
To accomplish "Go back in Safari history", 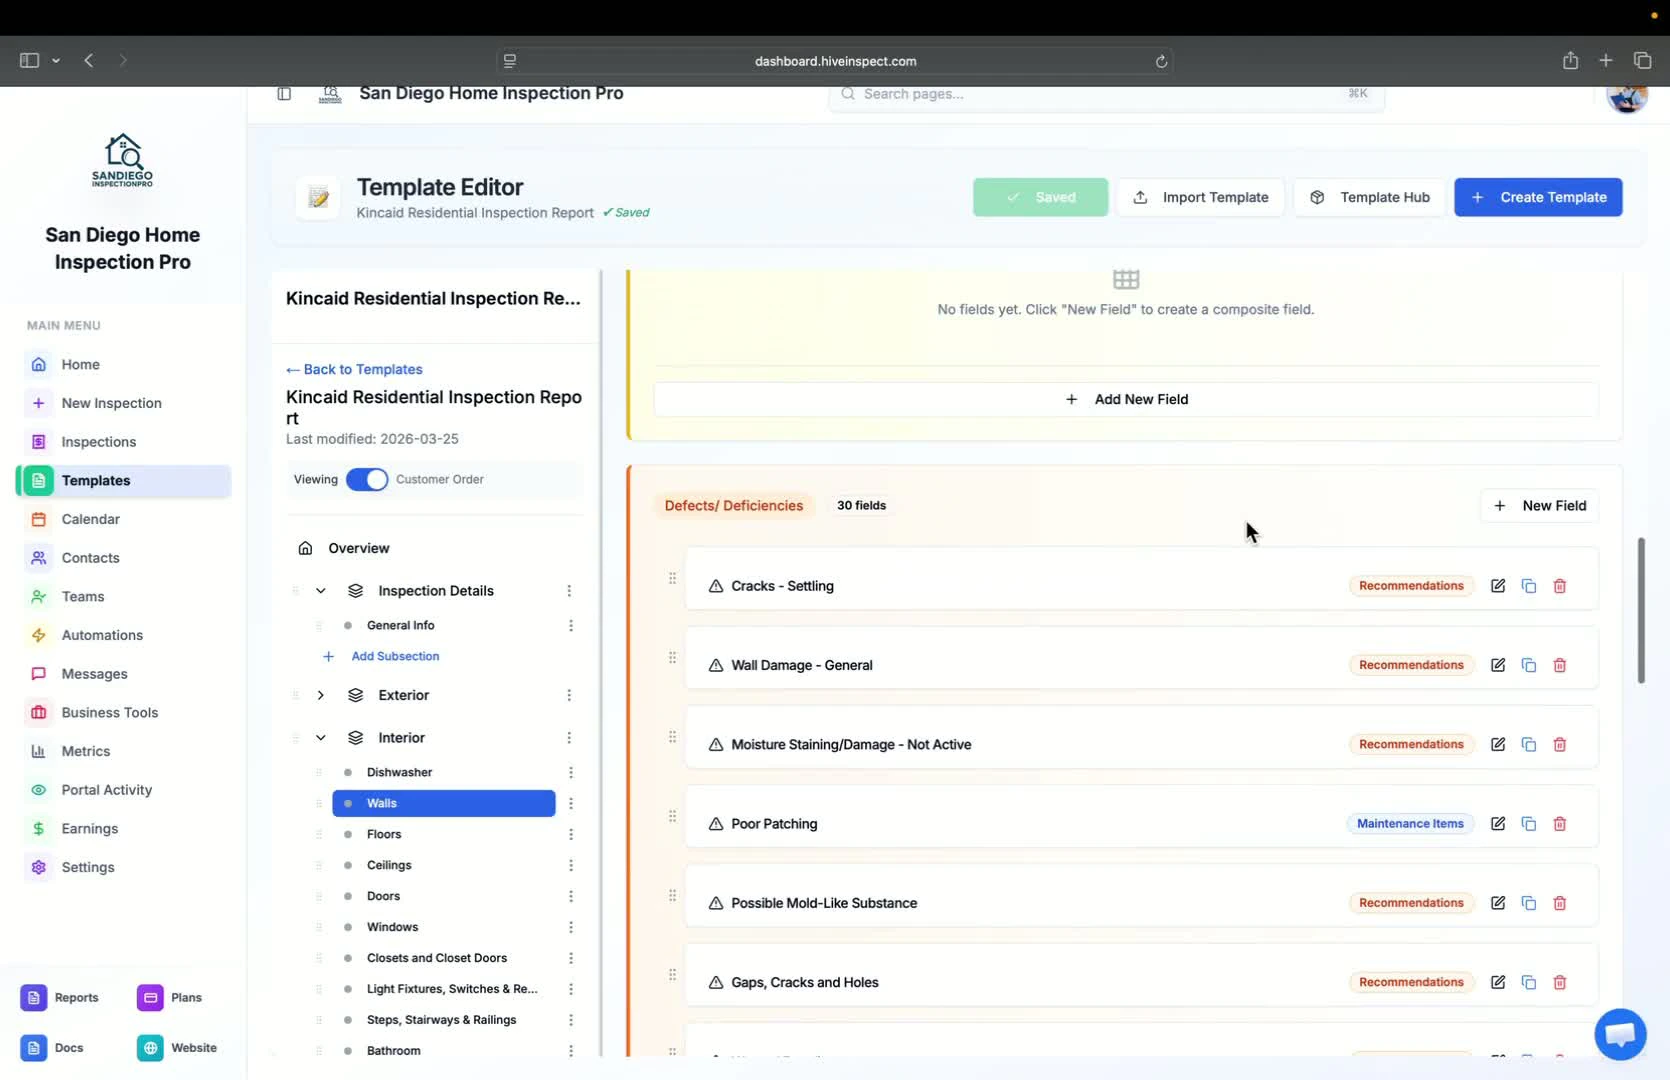I will click(x=89, y=60).
